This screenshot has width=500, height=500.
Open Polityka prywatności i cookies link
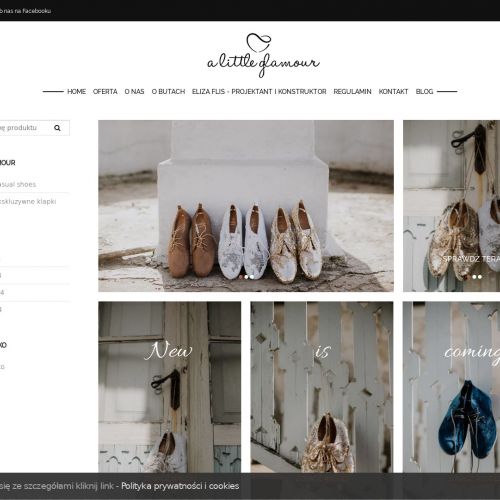pos(180,486)
